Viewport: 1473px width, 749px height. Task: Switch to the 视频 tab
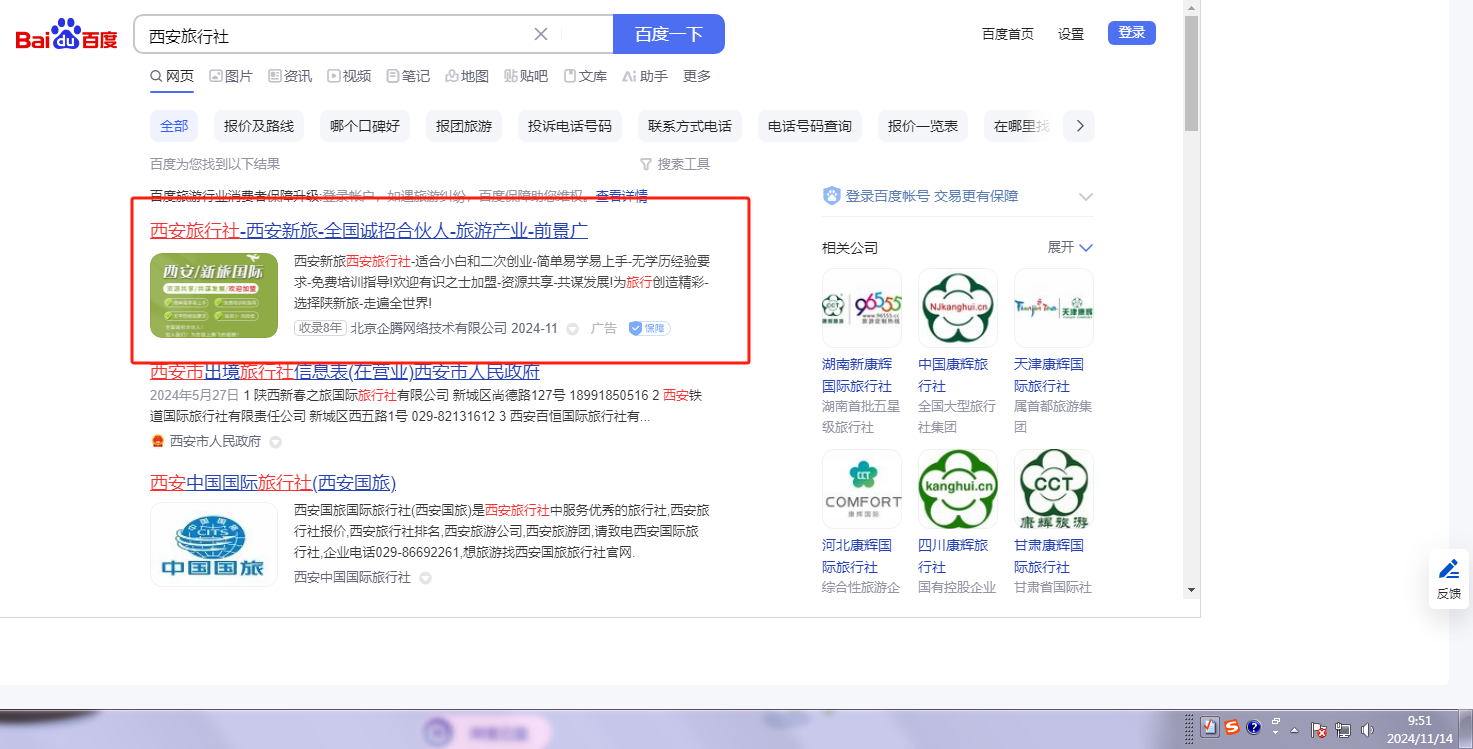(349, 76)
